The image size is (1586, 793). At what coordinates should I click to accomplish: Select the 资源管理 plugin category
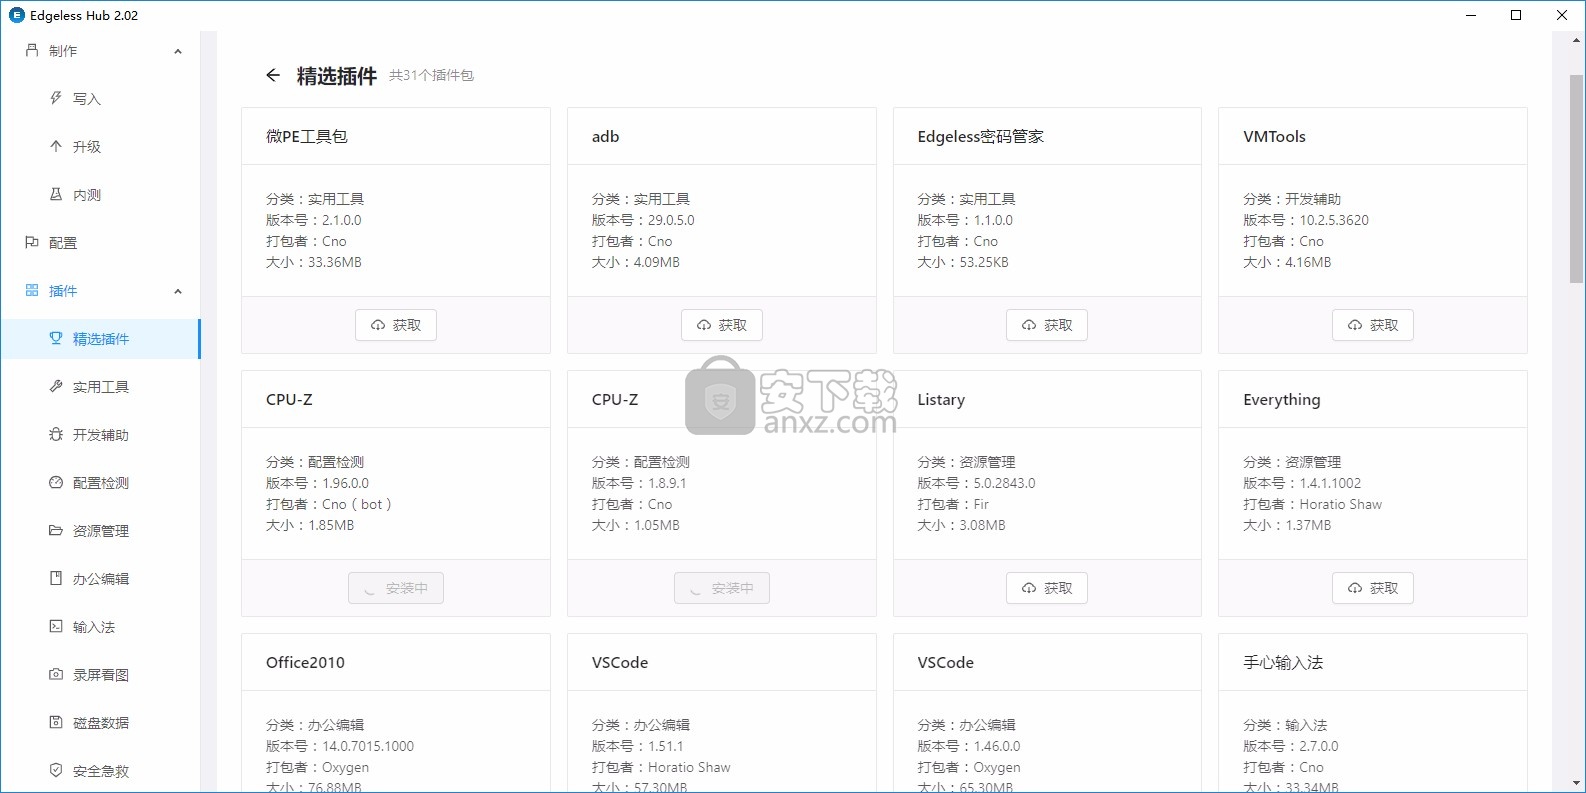100,530
